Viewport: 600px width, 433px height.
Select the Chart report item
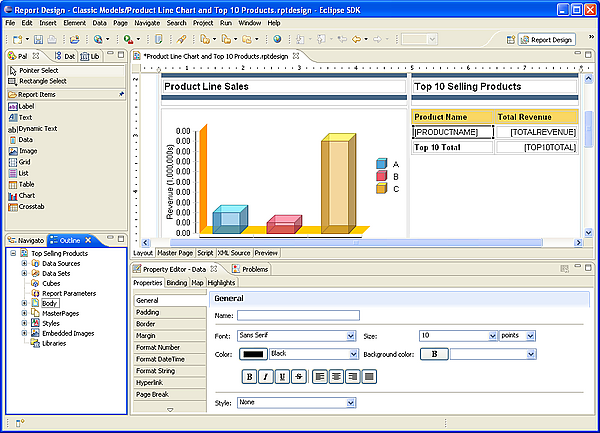(x=22, y=195)
